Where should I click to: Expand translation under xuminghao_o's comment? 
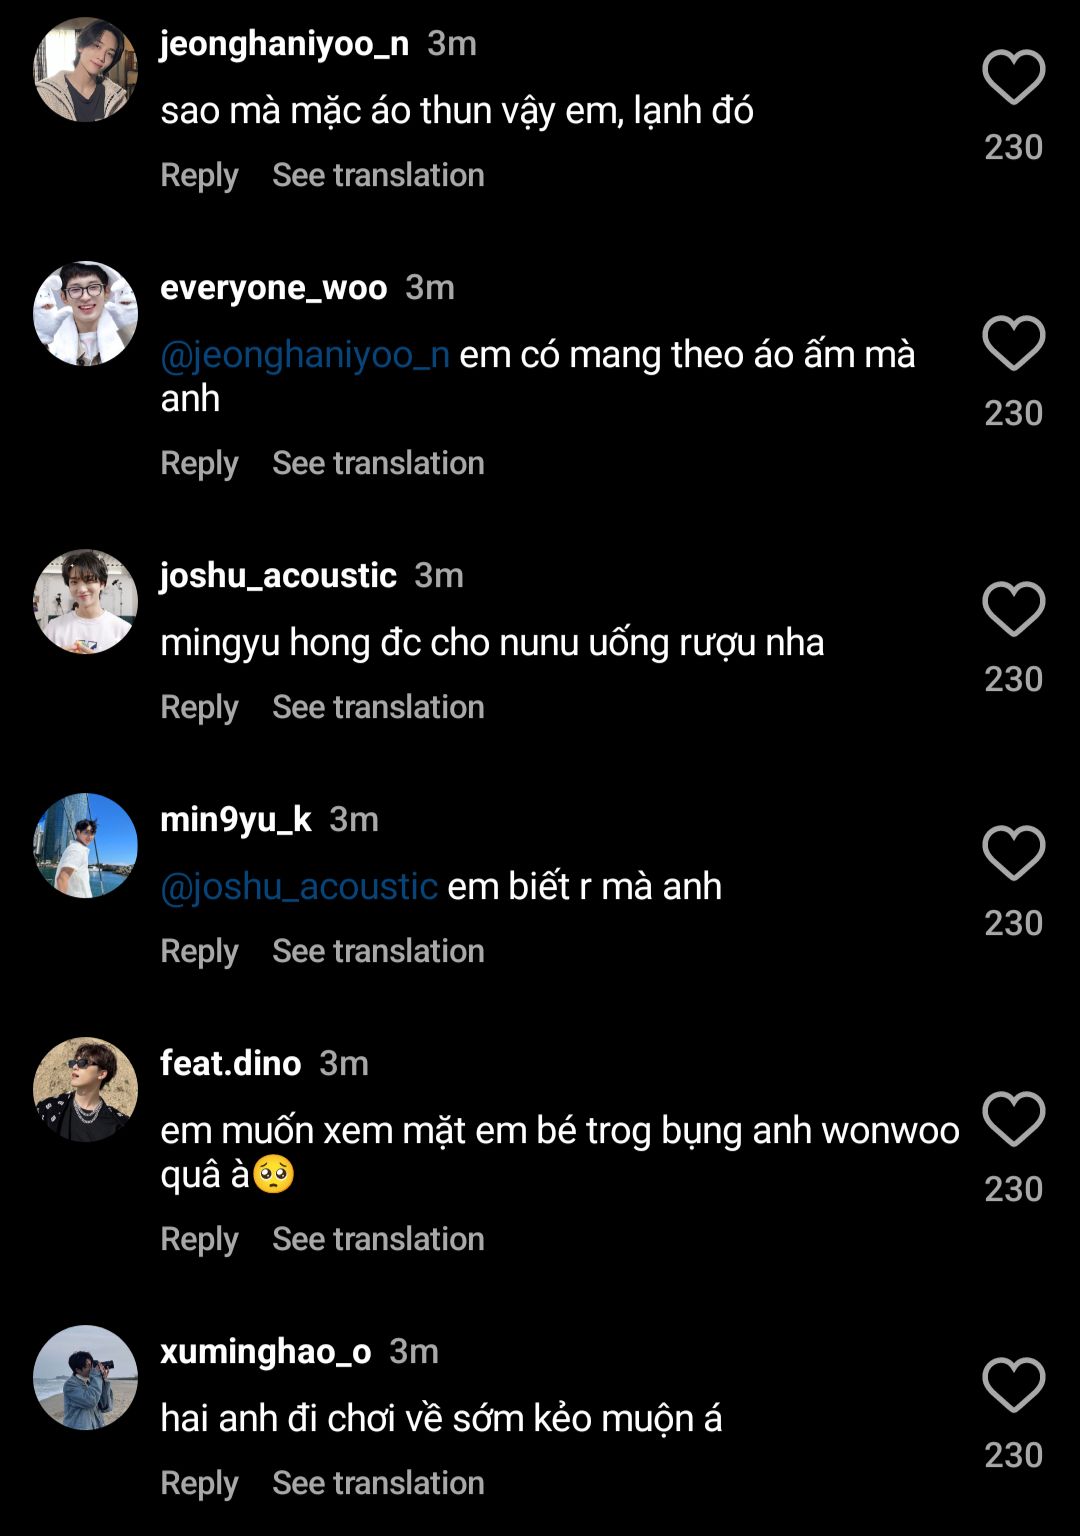click(378, 1483)
